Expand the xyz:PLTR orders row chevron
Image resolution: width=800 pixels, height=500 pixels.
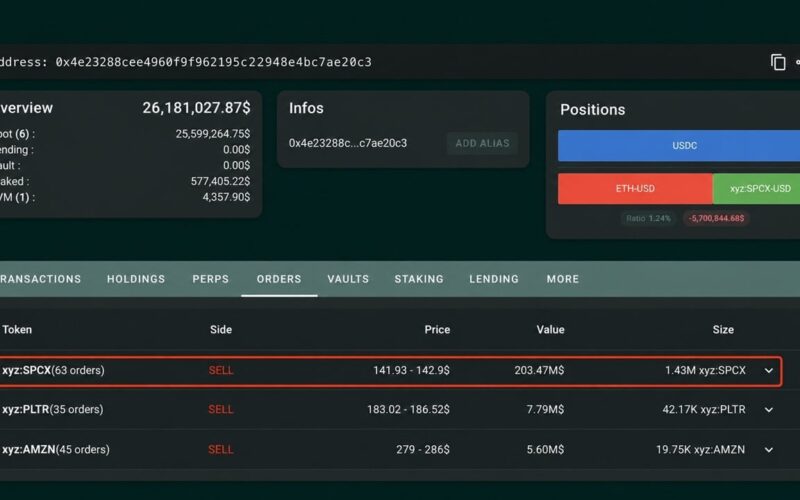pos(768,410)
